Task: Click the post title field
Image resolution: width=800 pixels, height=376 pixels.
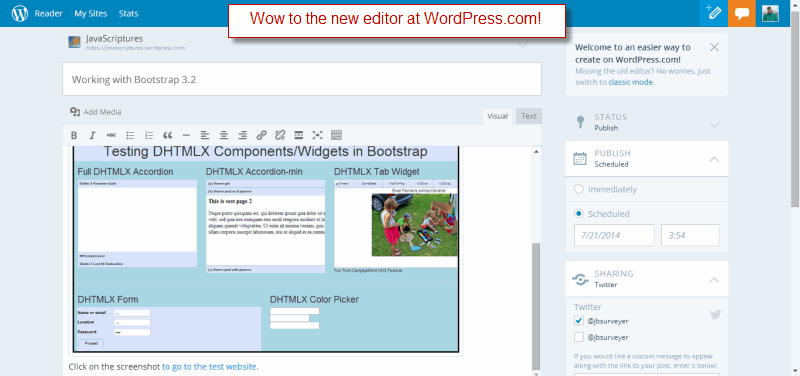Action: pyautogui.click(x=302, y=79)
